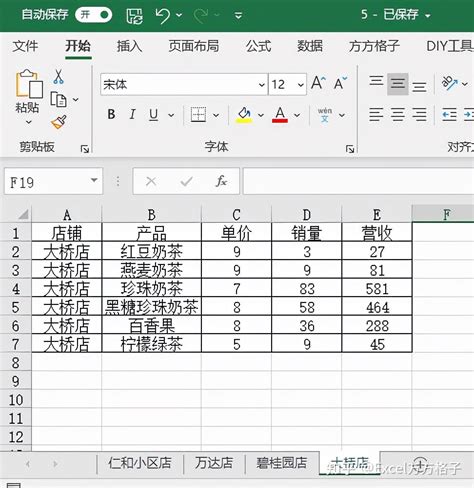Viewport: 474px width, 488px height.
Task: Expand the Name Box dropdown arrow
Action: (94, 181)
